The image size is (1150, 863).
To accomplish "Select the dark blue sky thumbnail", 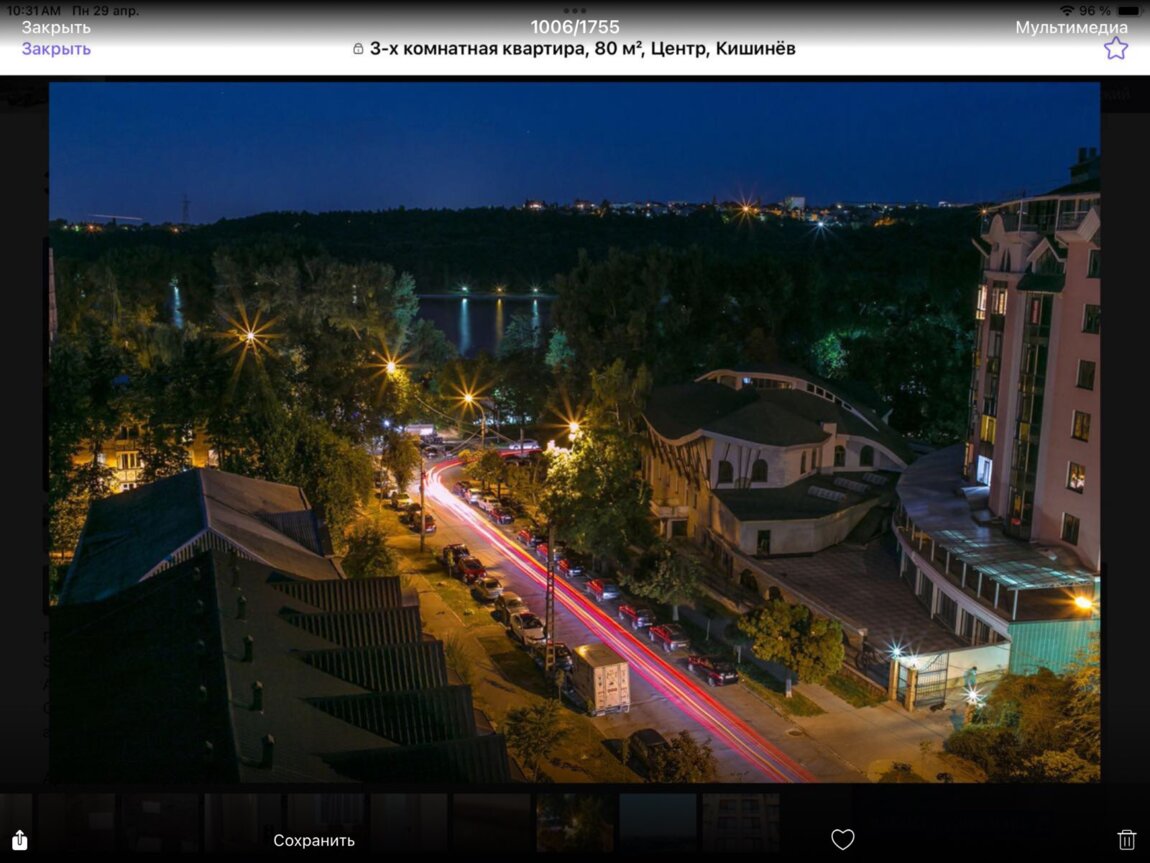I will [x=658, y=822].
